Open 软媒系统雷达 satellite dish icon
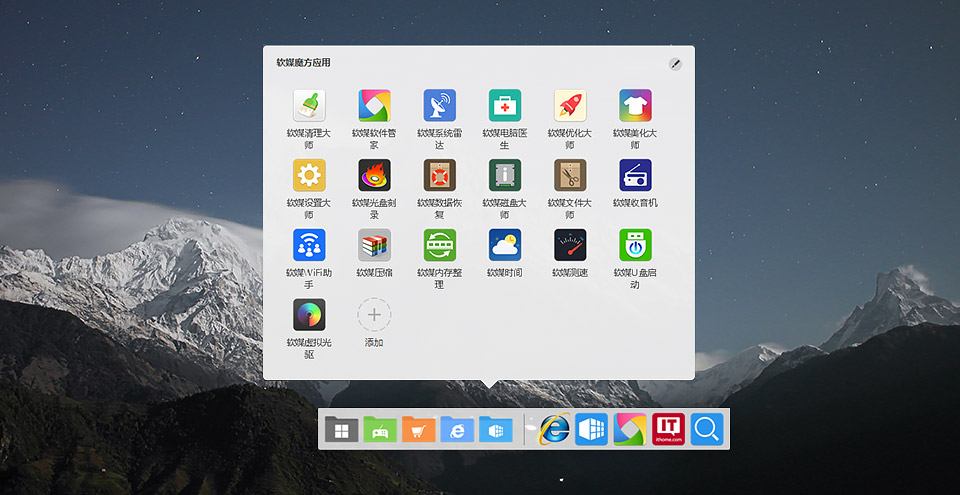 pyautogui.click(x=440, y=105)
